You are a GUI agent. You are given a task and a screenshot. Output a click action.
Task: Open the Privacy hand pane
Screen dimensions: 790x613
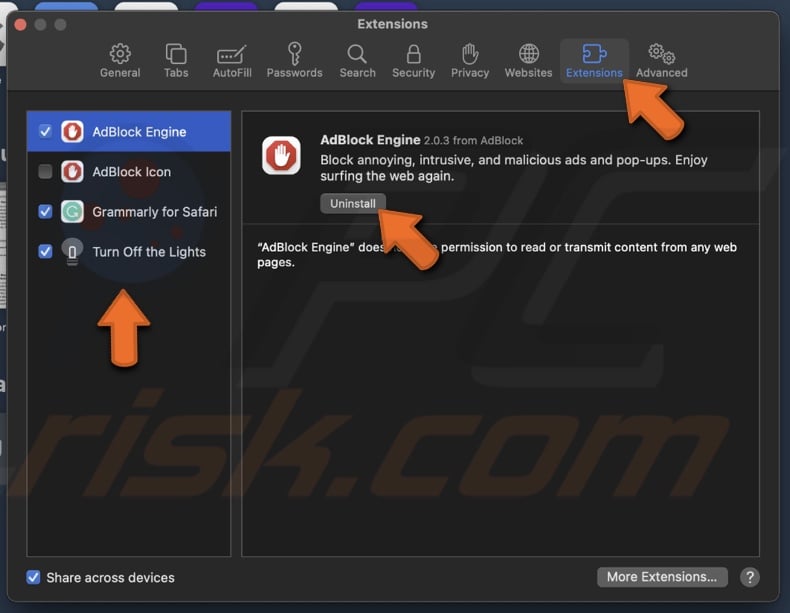(x=470, y=60)
